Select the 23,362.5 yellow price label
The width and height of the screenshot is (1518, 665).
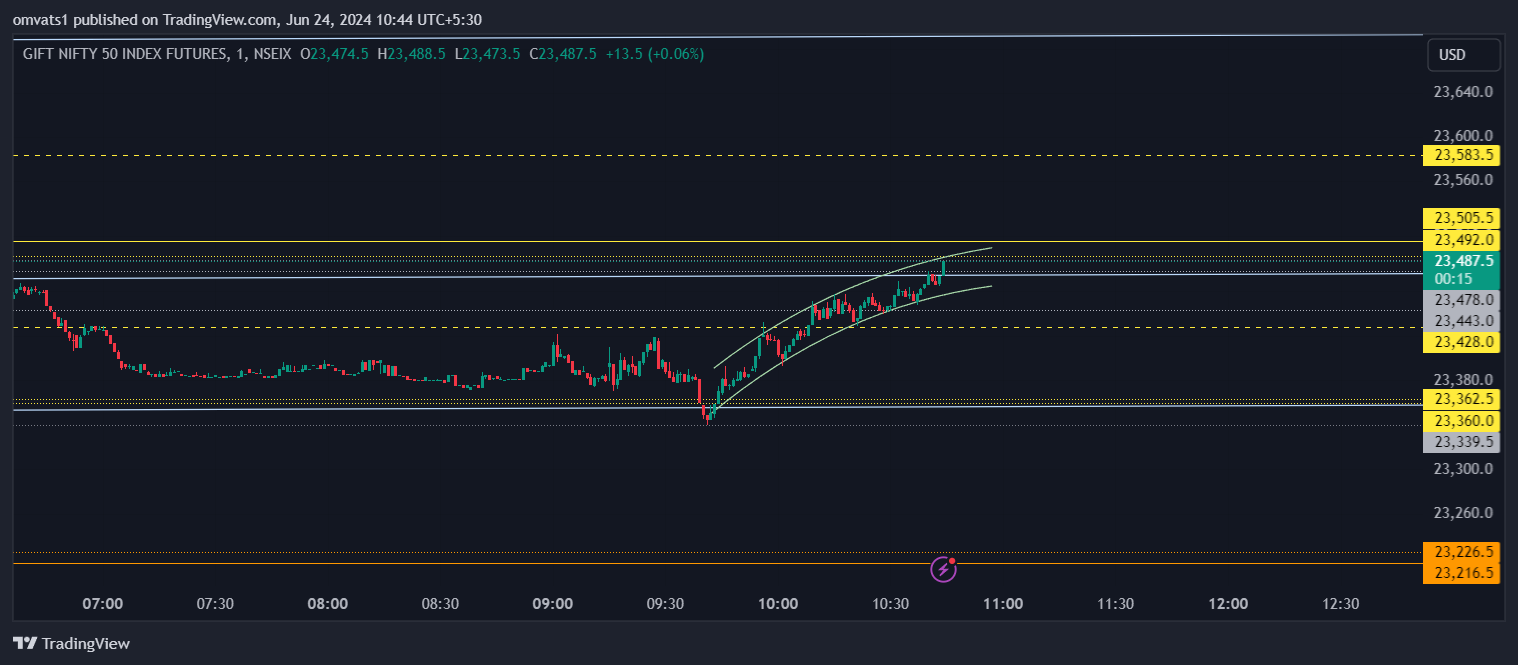pos(1461,400)
